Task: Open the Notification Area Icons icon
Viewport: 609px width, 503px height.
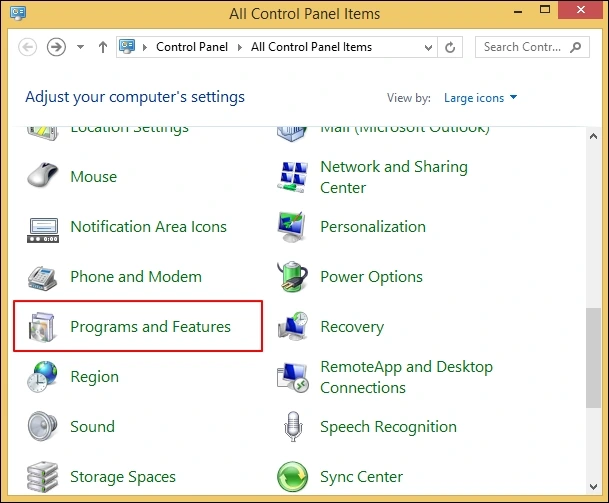Action: click(x=43, y=230)
